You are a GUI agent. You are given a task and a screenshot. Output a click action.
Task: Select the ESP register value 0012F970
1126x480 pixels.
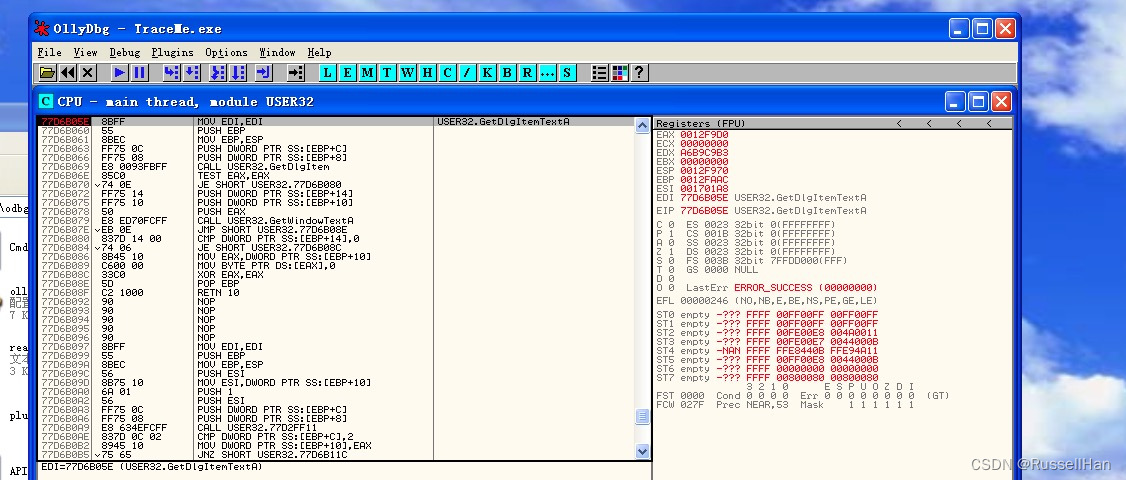pyautogui.click(x=704, y=170)
